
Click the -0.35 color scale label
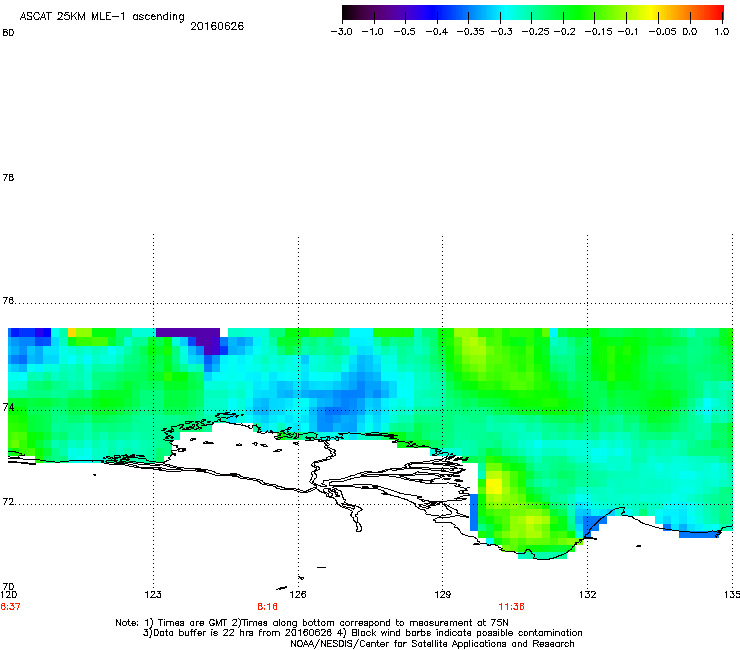[x=471, y=32]
